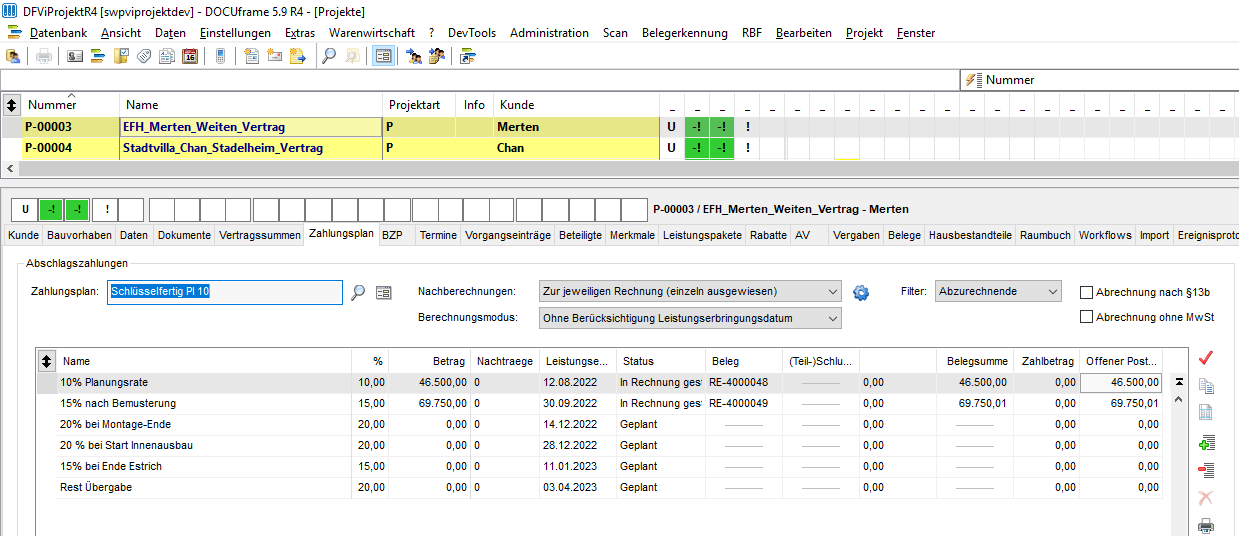Expand the payment table column selector arrows

coord(46,361)
